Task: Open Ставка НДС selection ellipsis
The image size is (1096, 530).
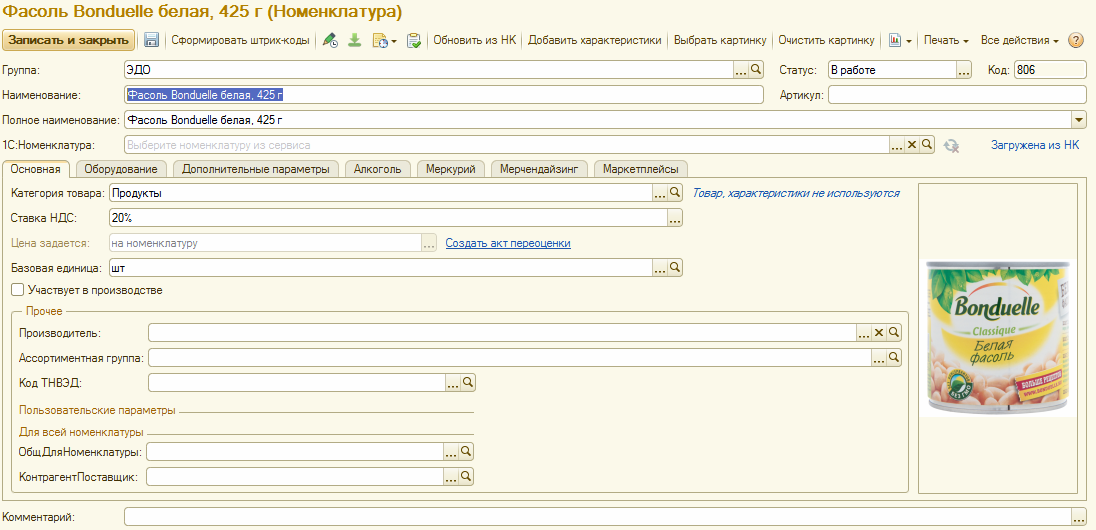Action: 675,218
